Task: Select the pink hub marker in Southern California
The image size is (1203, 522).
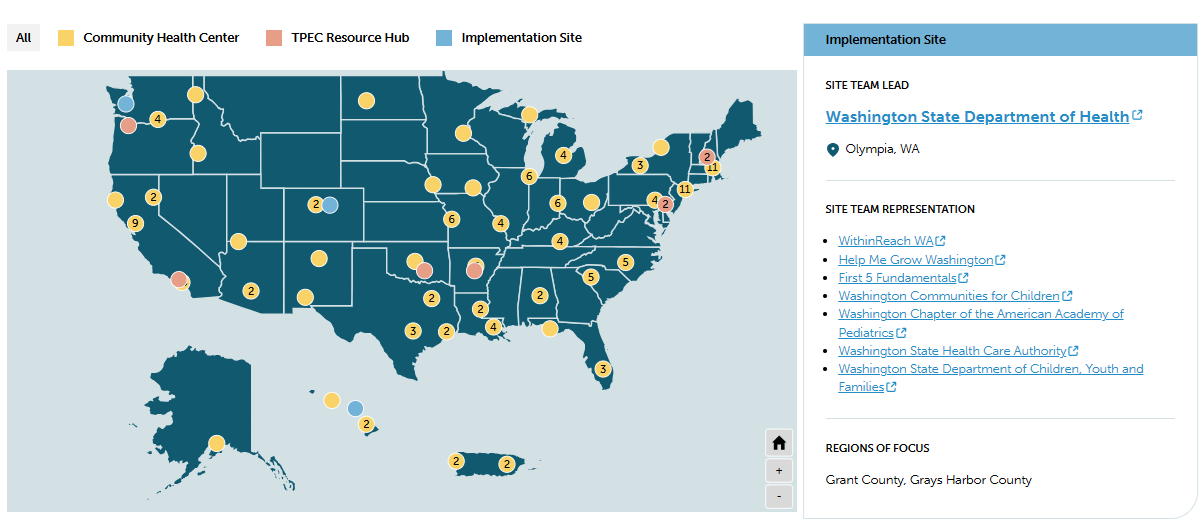Action: tap(178, 279)
